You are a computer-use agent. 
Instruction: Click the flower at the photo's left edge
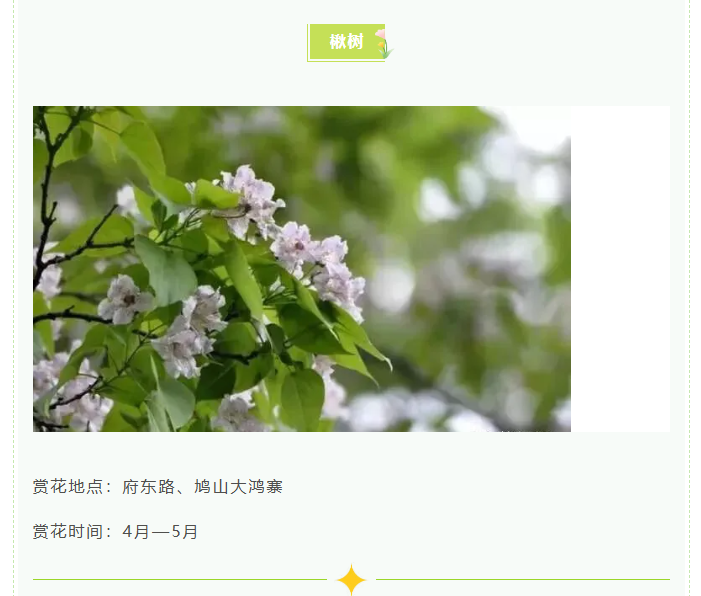(x=47, y=277)
